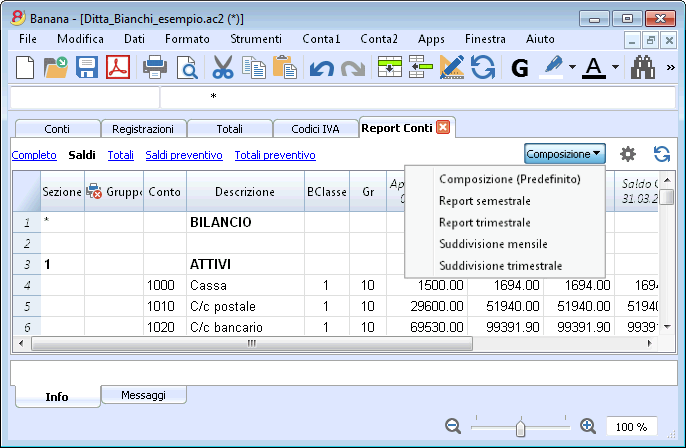Open the Completo view link

[x=34, y=155]
